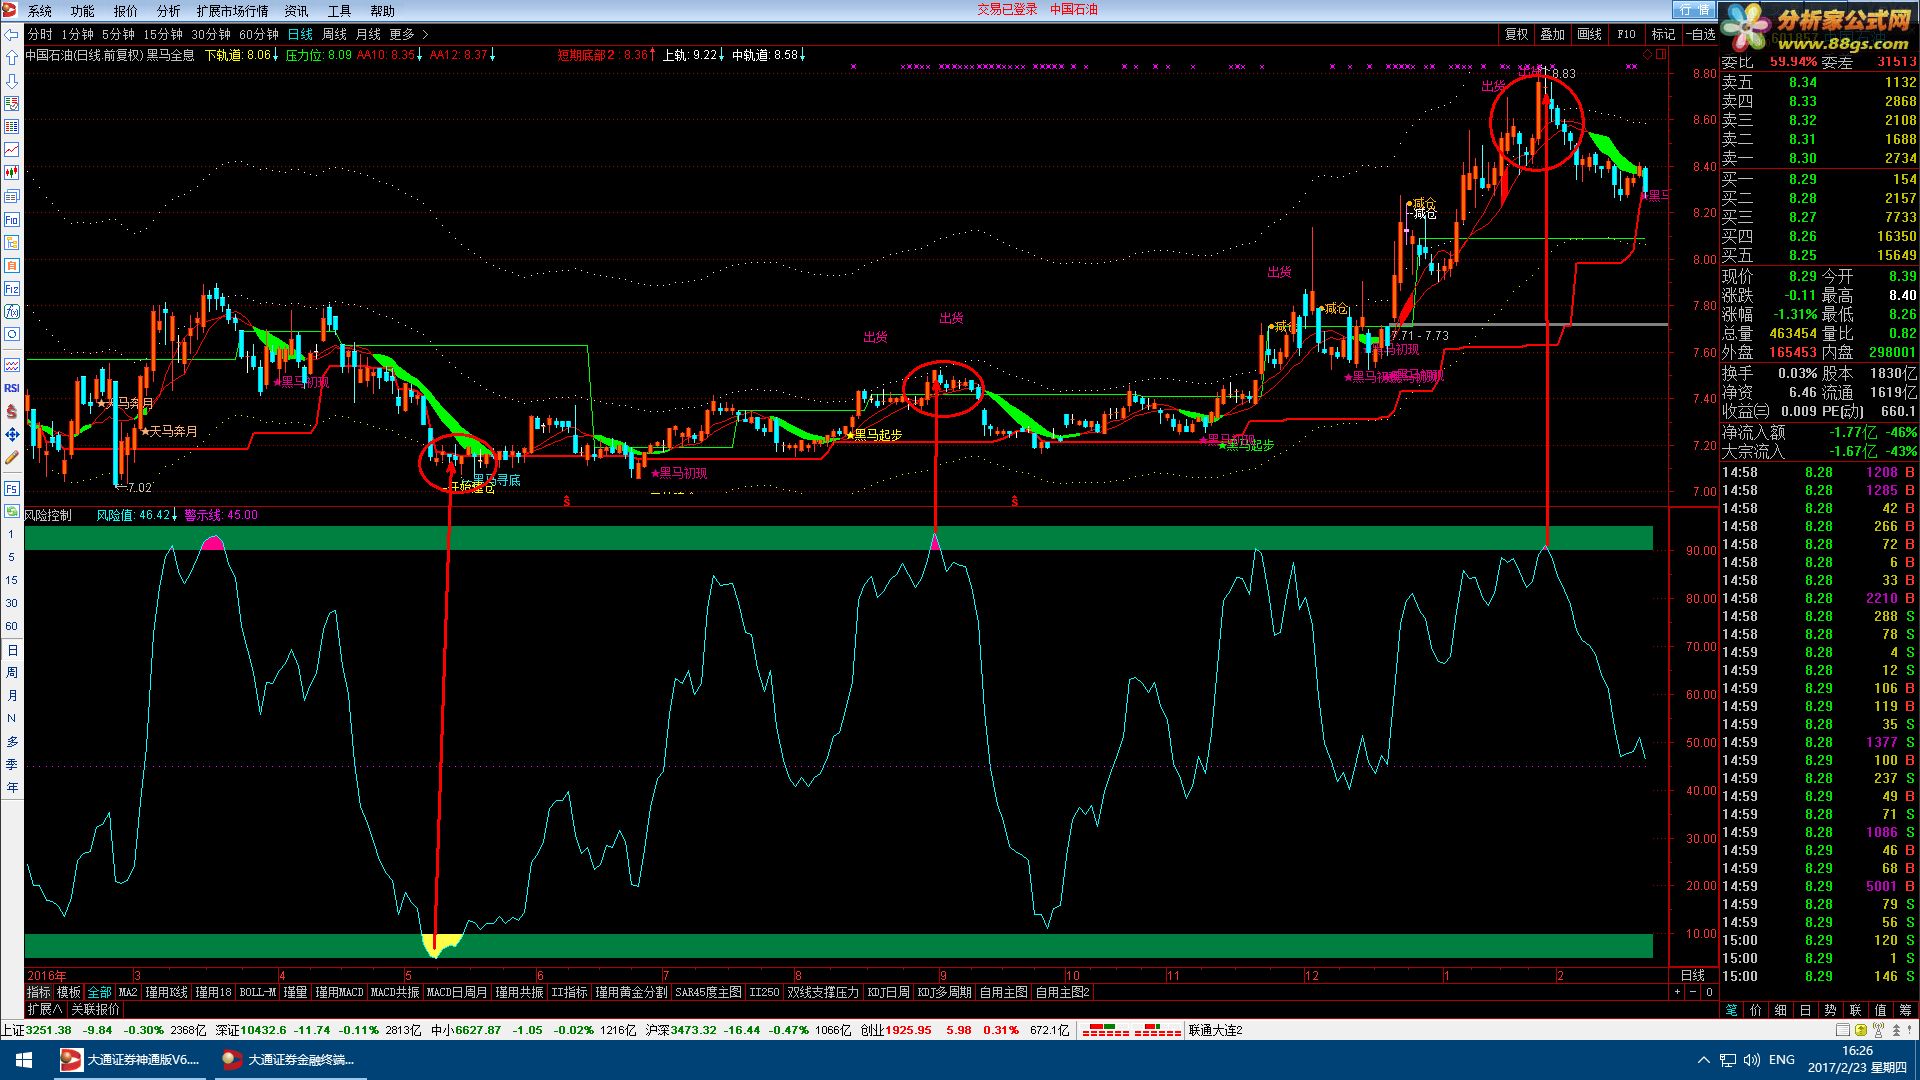Click the RSI indicator sidebar icon
The image size is (1920, 1080).
(12, 388)
